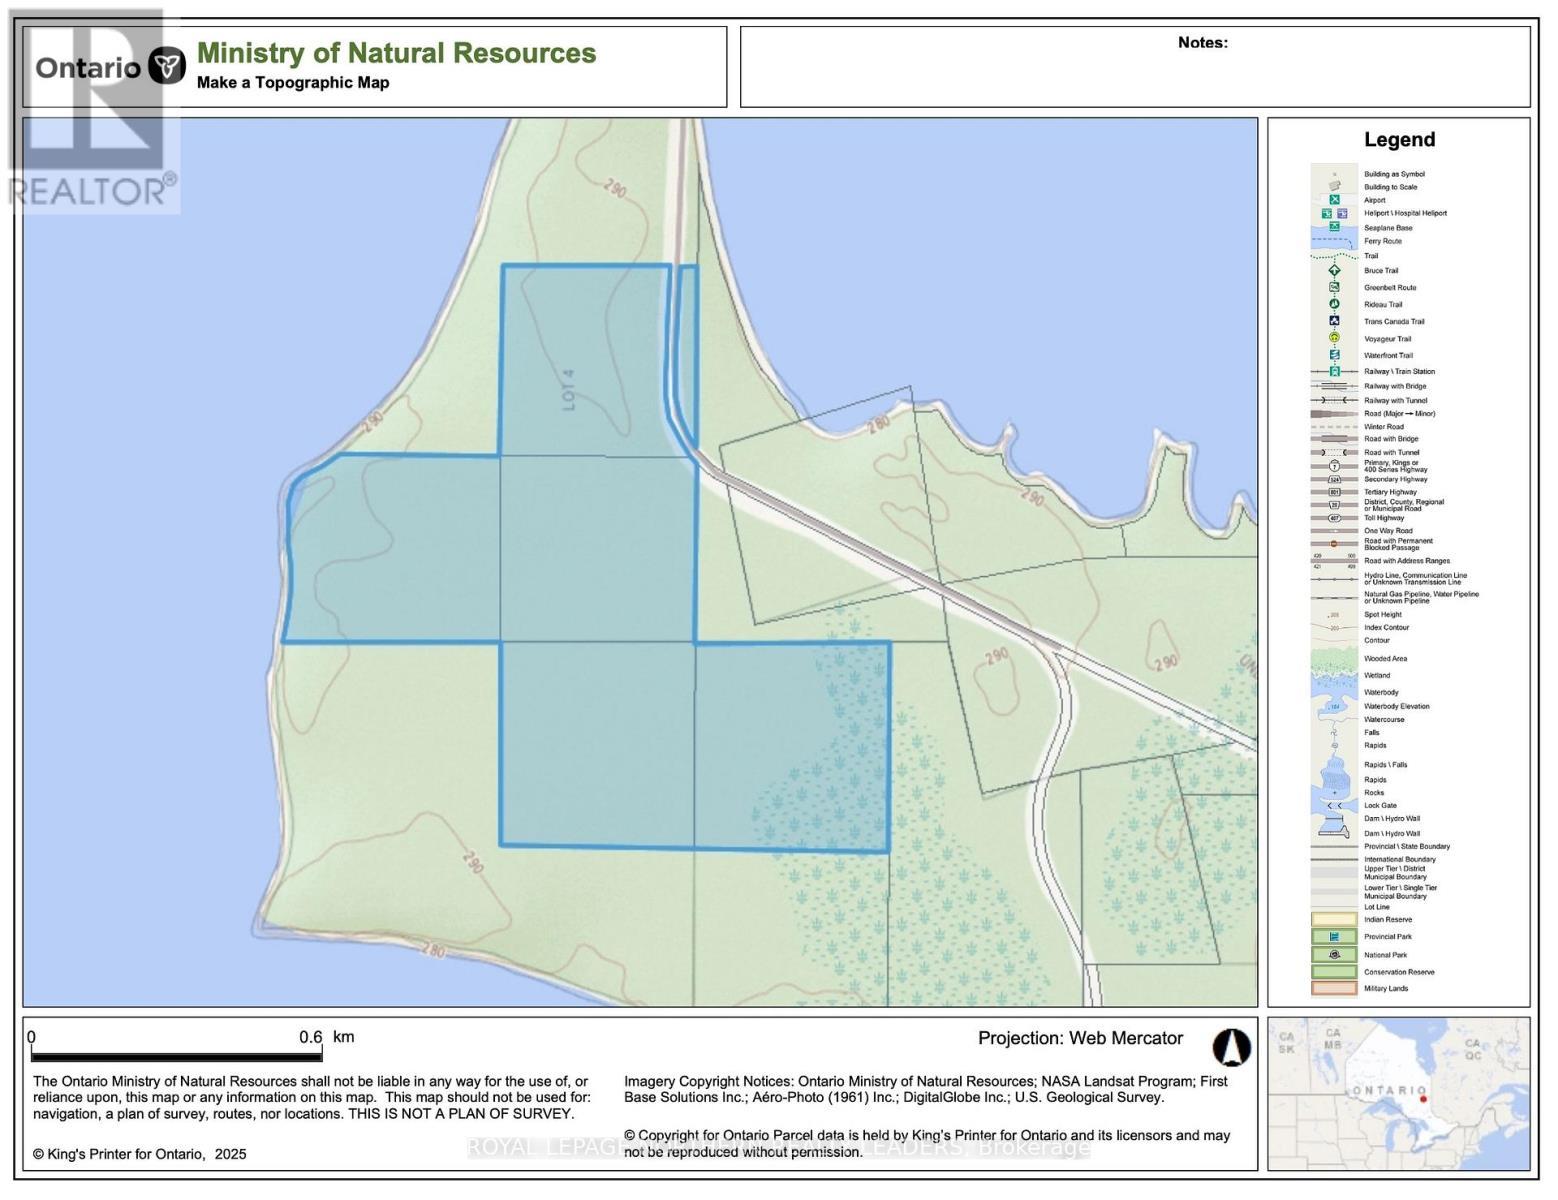Screen dimensions: 1558x1200
Task: Click the north arrow compass icon
Action: [1232, 1047]
